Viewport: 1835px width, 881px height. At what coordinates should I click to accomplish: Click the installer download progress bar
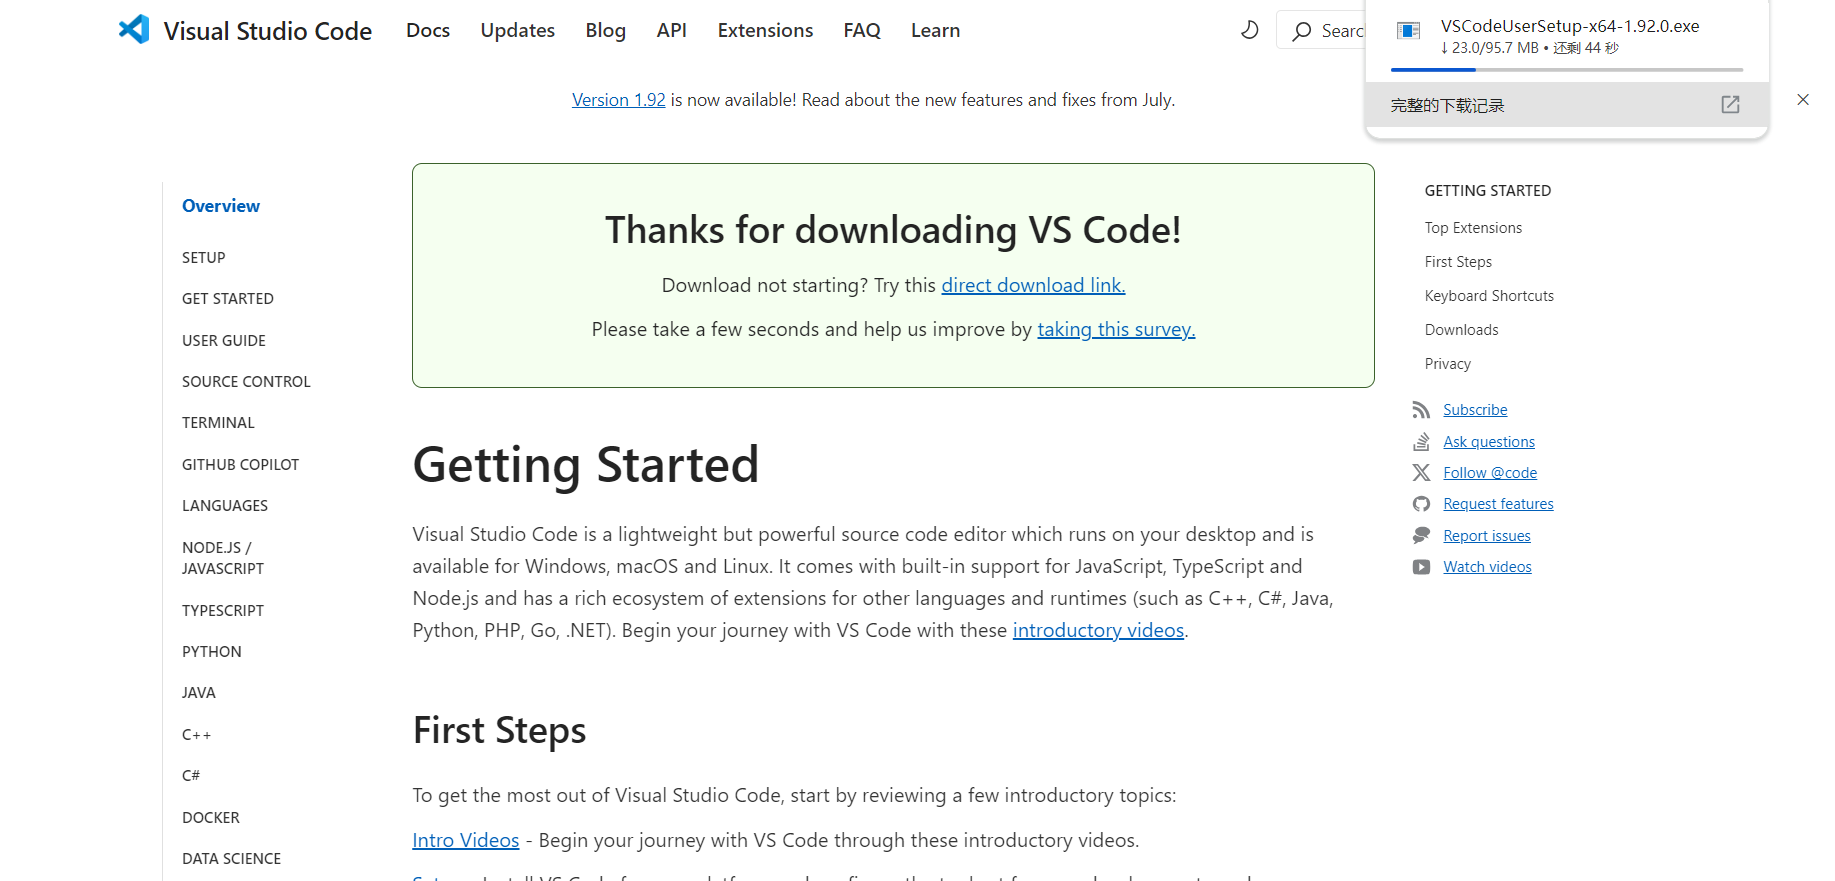[x=1566, y=70]
